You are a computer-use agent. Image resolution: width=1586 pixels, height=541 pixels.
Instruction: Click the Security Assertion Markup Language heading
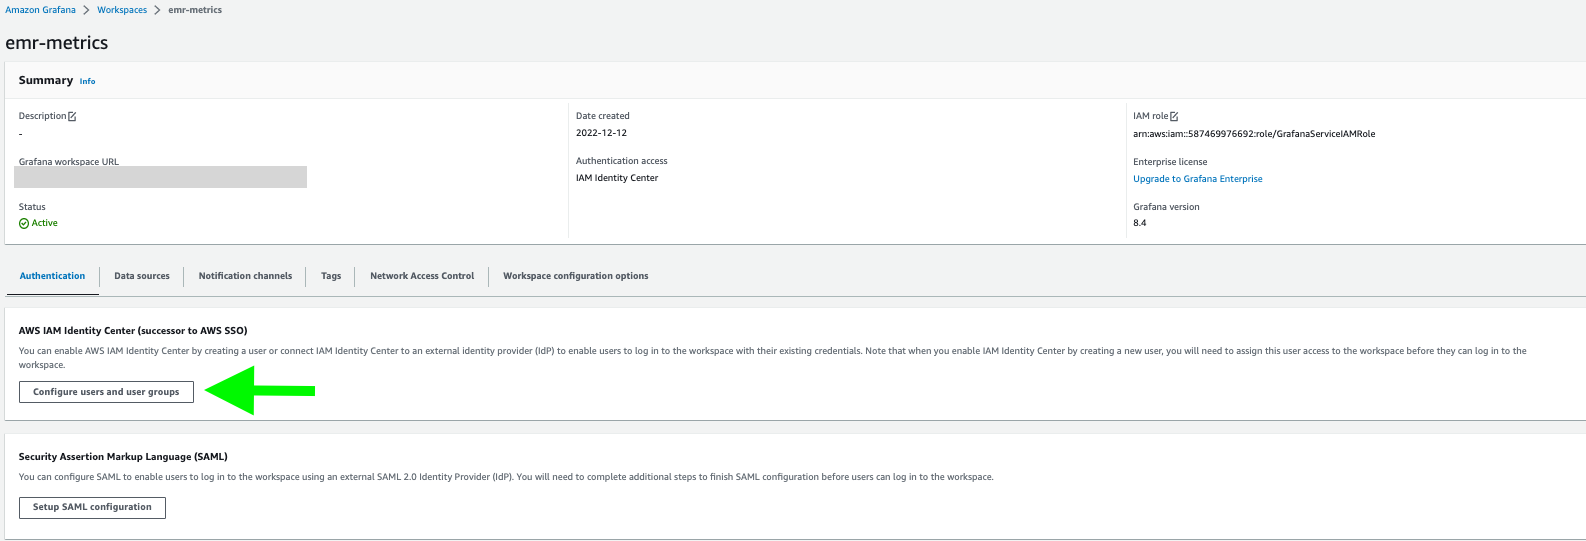tap(123, 457)
